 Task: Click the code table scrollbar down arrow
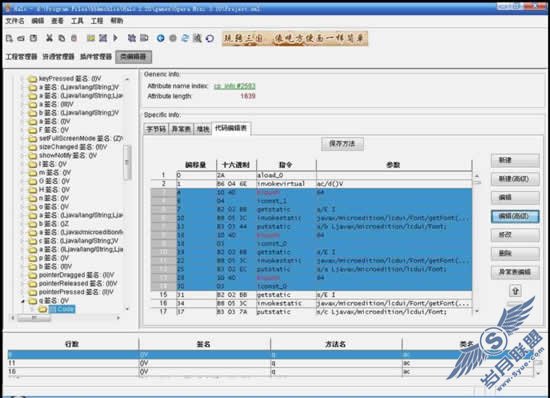[x=476, y=311]
